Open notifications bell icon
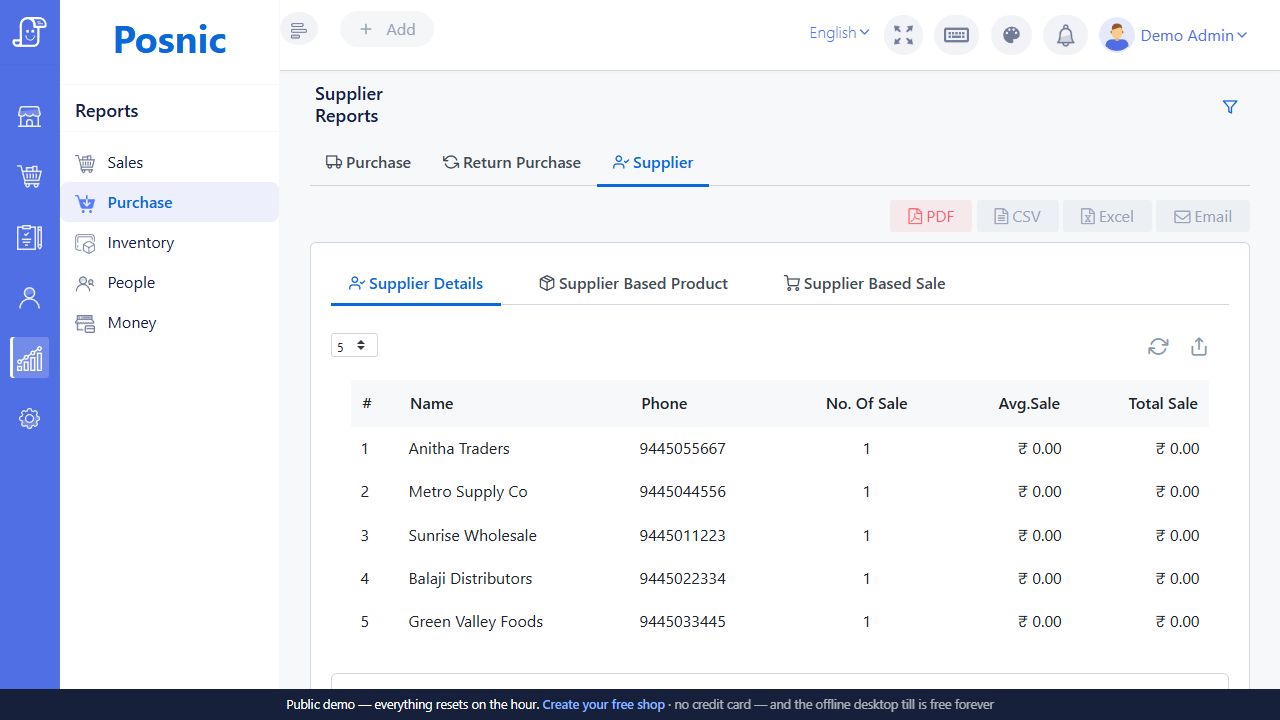 pos(1065,35)
